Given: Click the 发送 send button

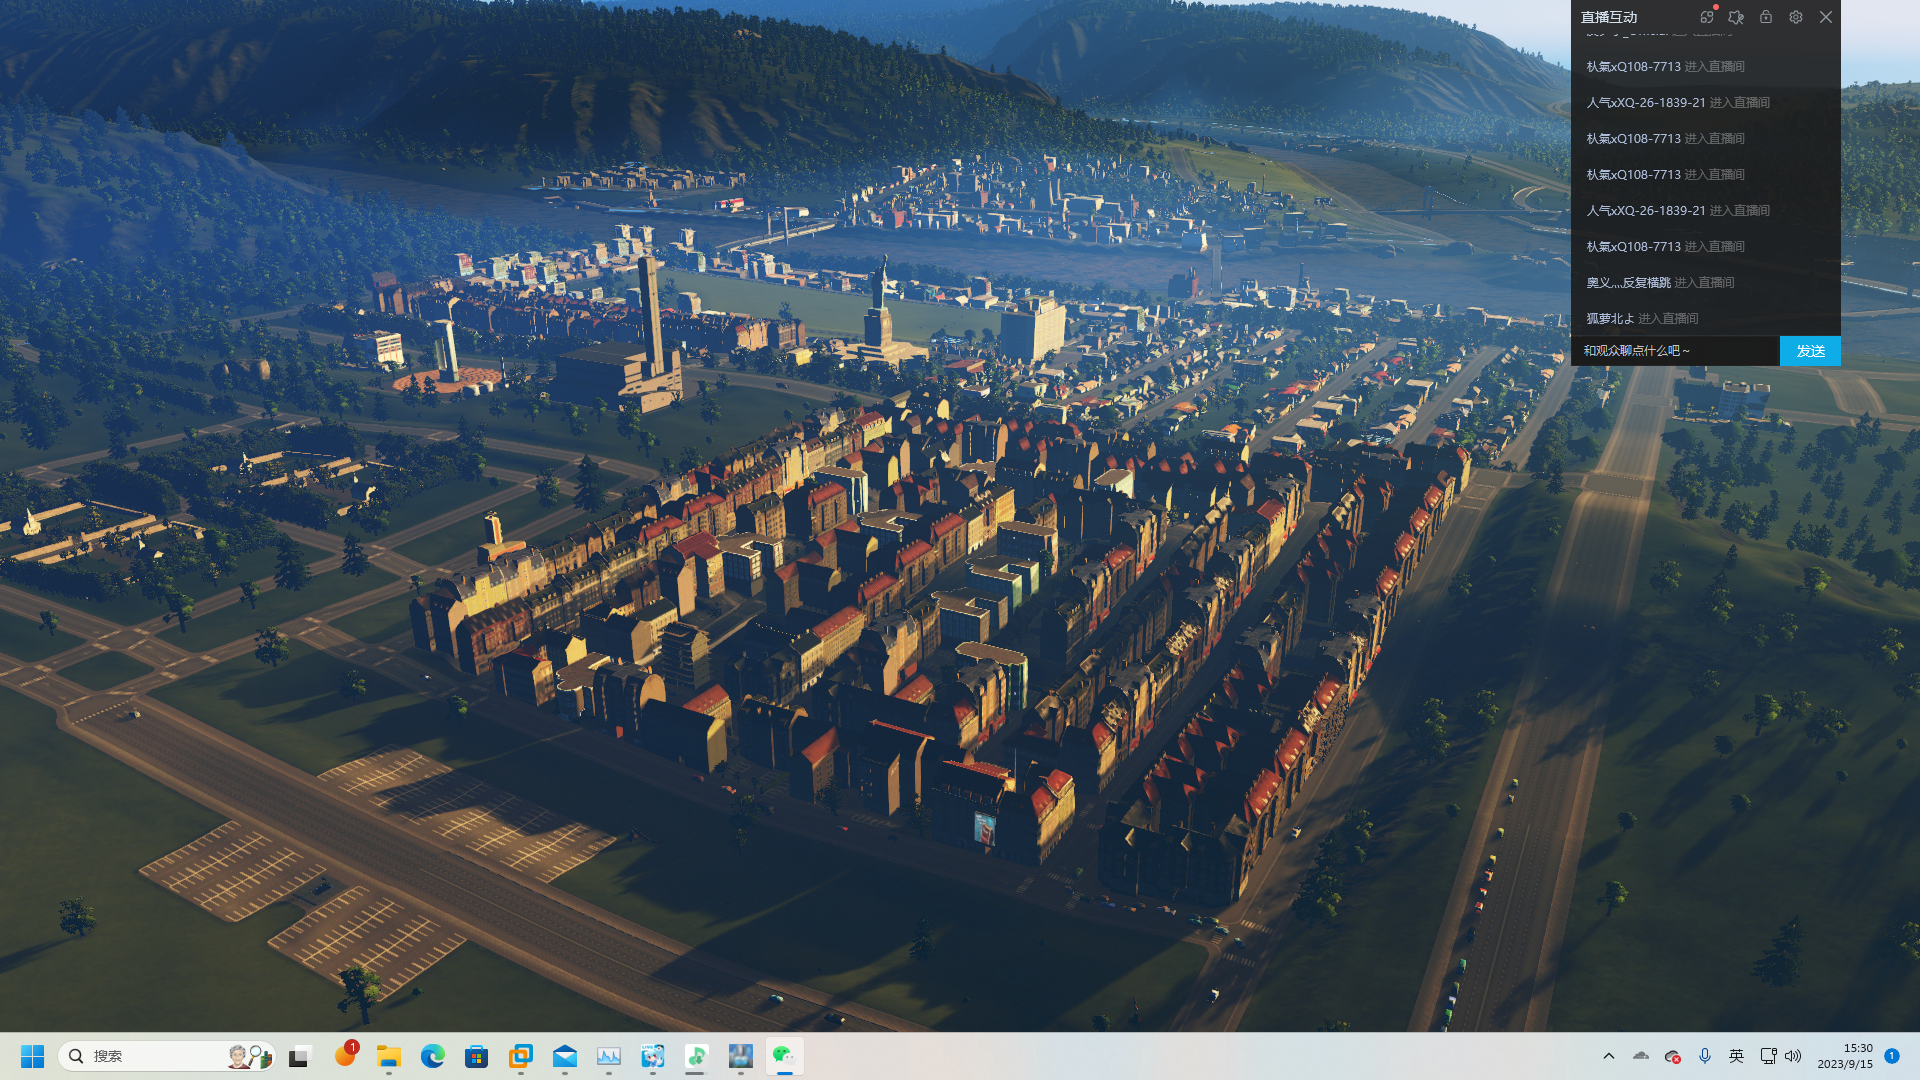Looking at the screenshot, I should (1810, 351).
